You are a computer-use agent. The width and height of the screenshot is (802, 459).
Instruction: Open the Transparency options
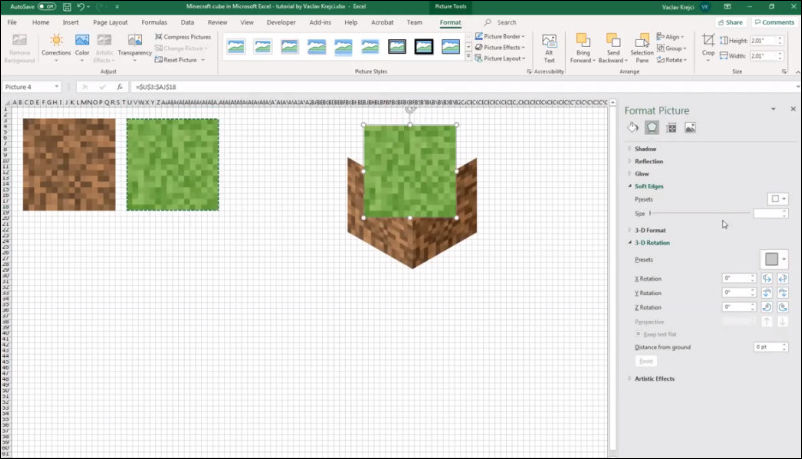pyautogui.click(x=135, y=48)
